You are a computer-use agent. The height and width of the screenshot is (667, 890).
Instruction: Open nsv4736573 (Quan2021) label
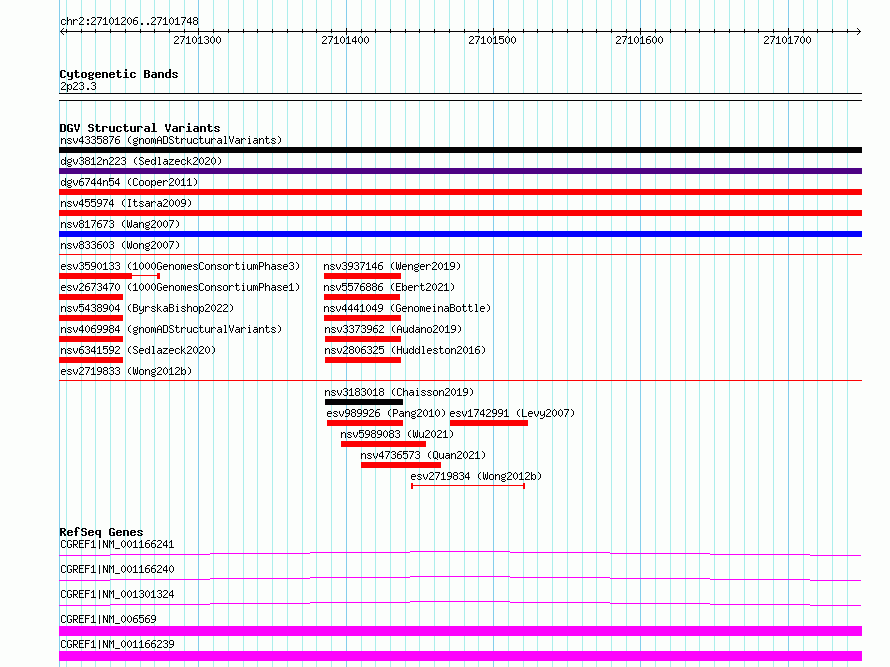[423, 455]
